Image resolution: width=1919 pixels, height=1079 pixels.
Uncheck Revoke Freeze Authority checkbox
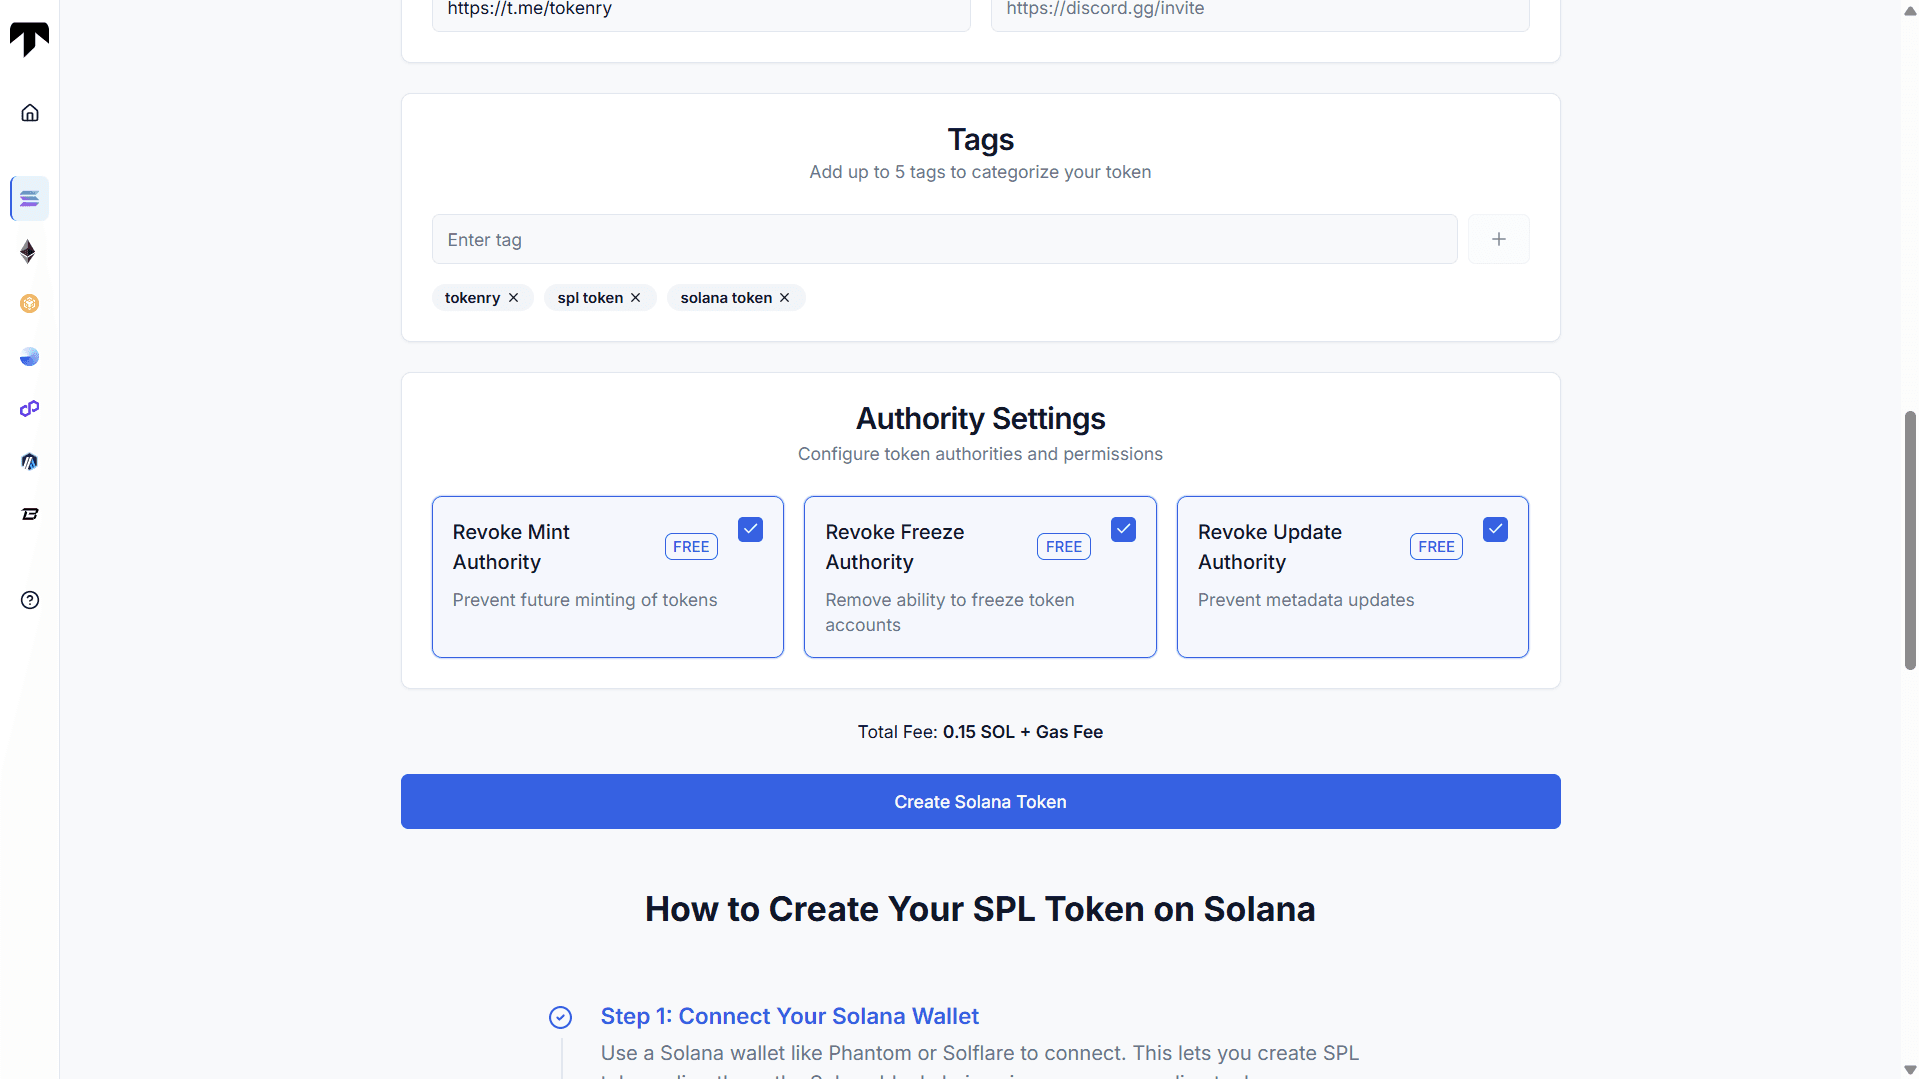pyautogui.click(x=1123, y=530)
